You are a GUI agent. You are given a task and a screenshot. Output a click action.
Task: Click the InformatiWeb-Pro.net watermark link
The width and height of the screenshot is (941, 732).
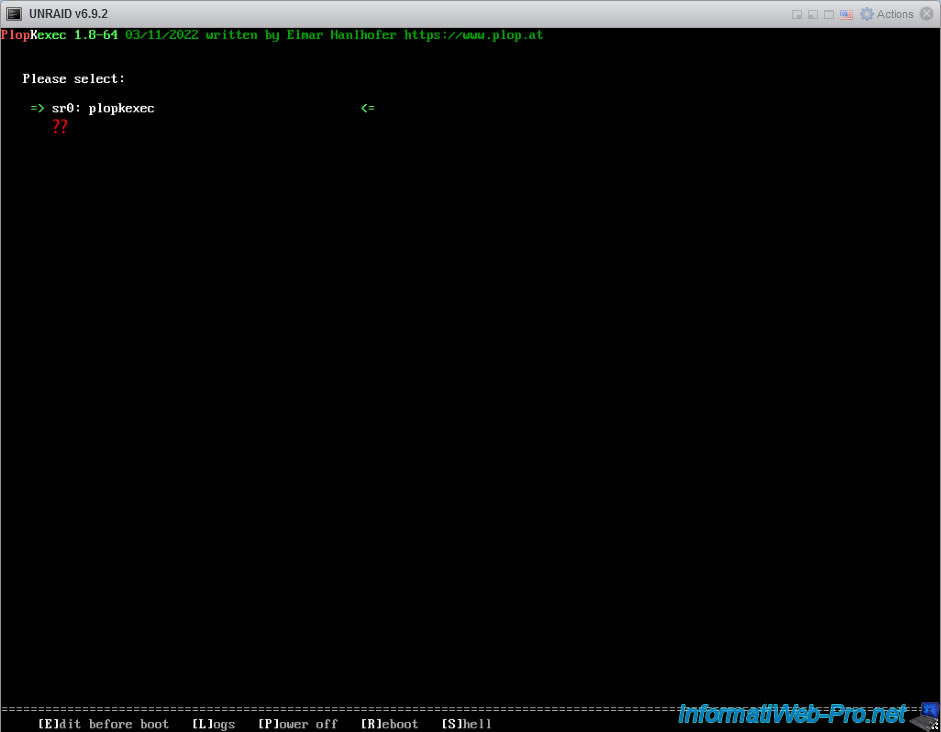point(792,714)
